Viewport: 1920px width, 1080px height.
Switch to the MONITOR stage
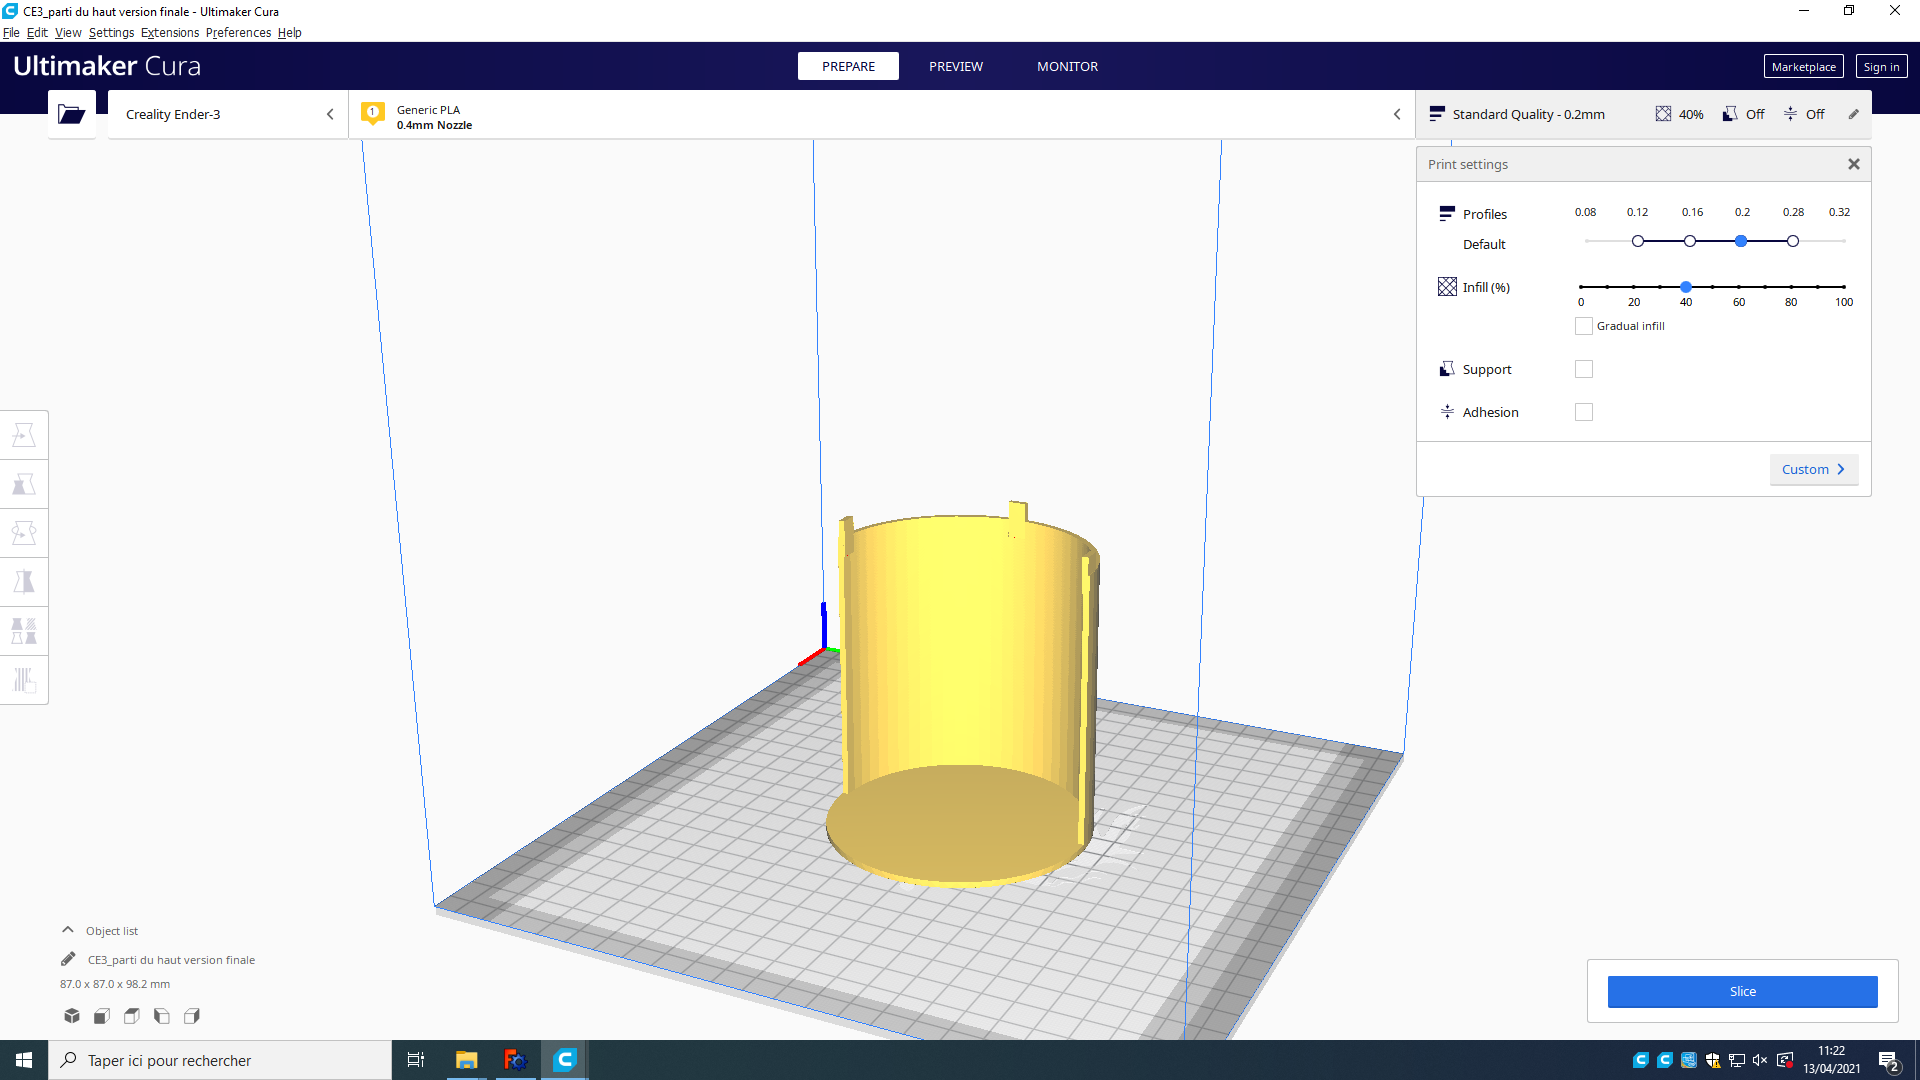coord(1067,66)
